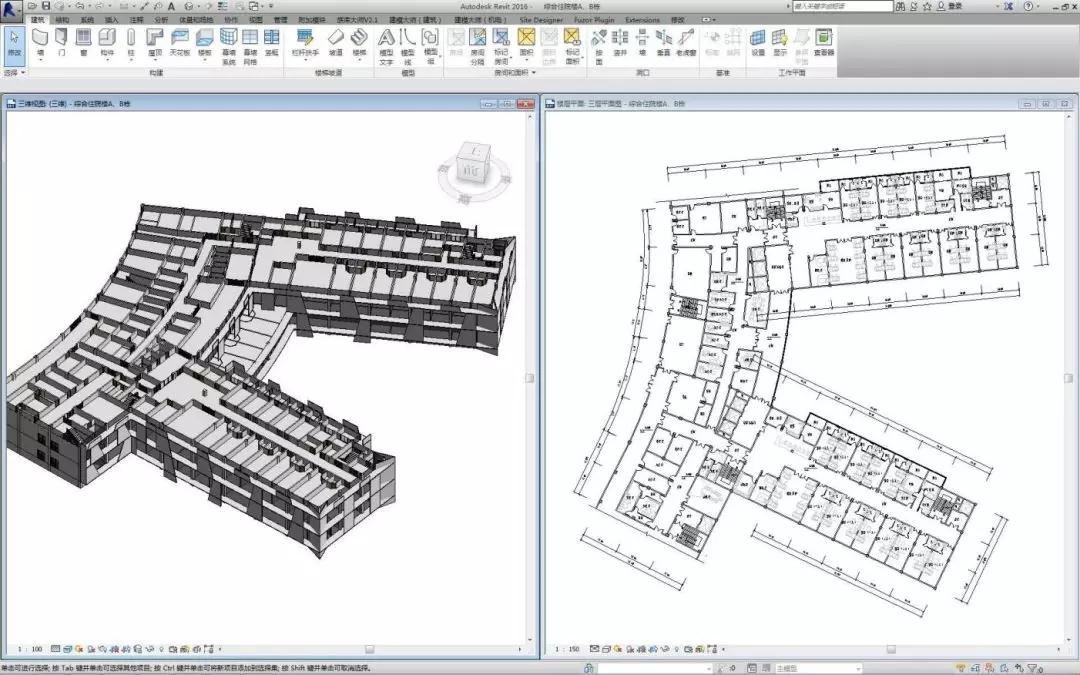
Task: Open the work plane Viewer (查看器)
Action: click(x=824, y=41)
